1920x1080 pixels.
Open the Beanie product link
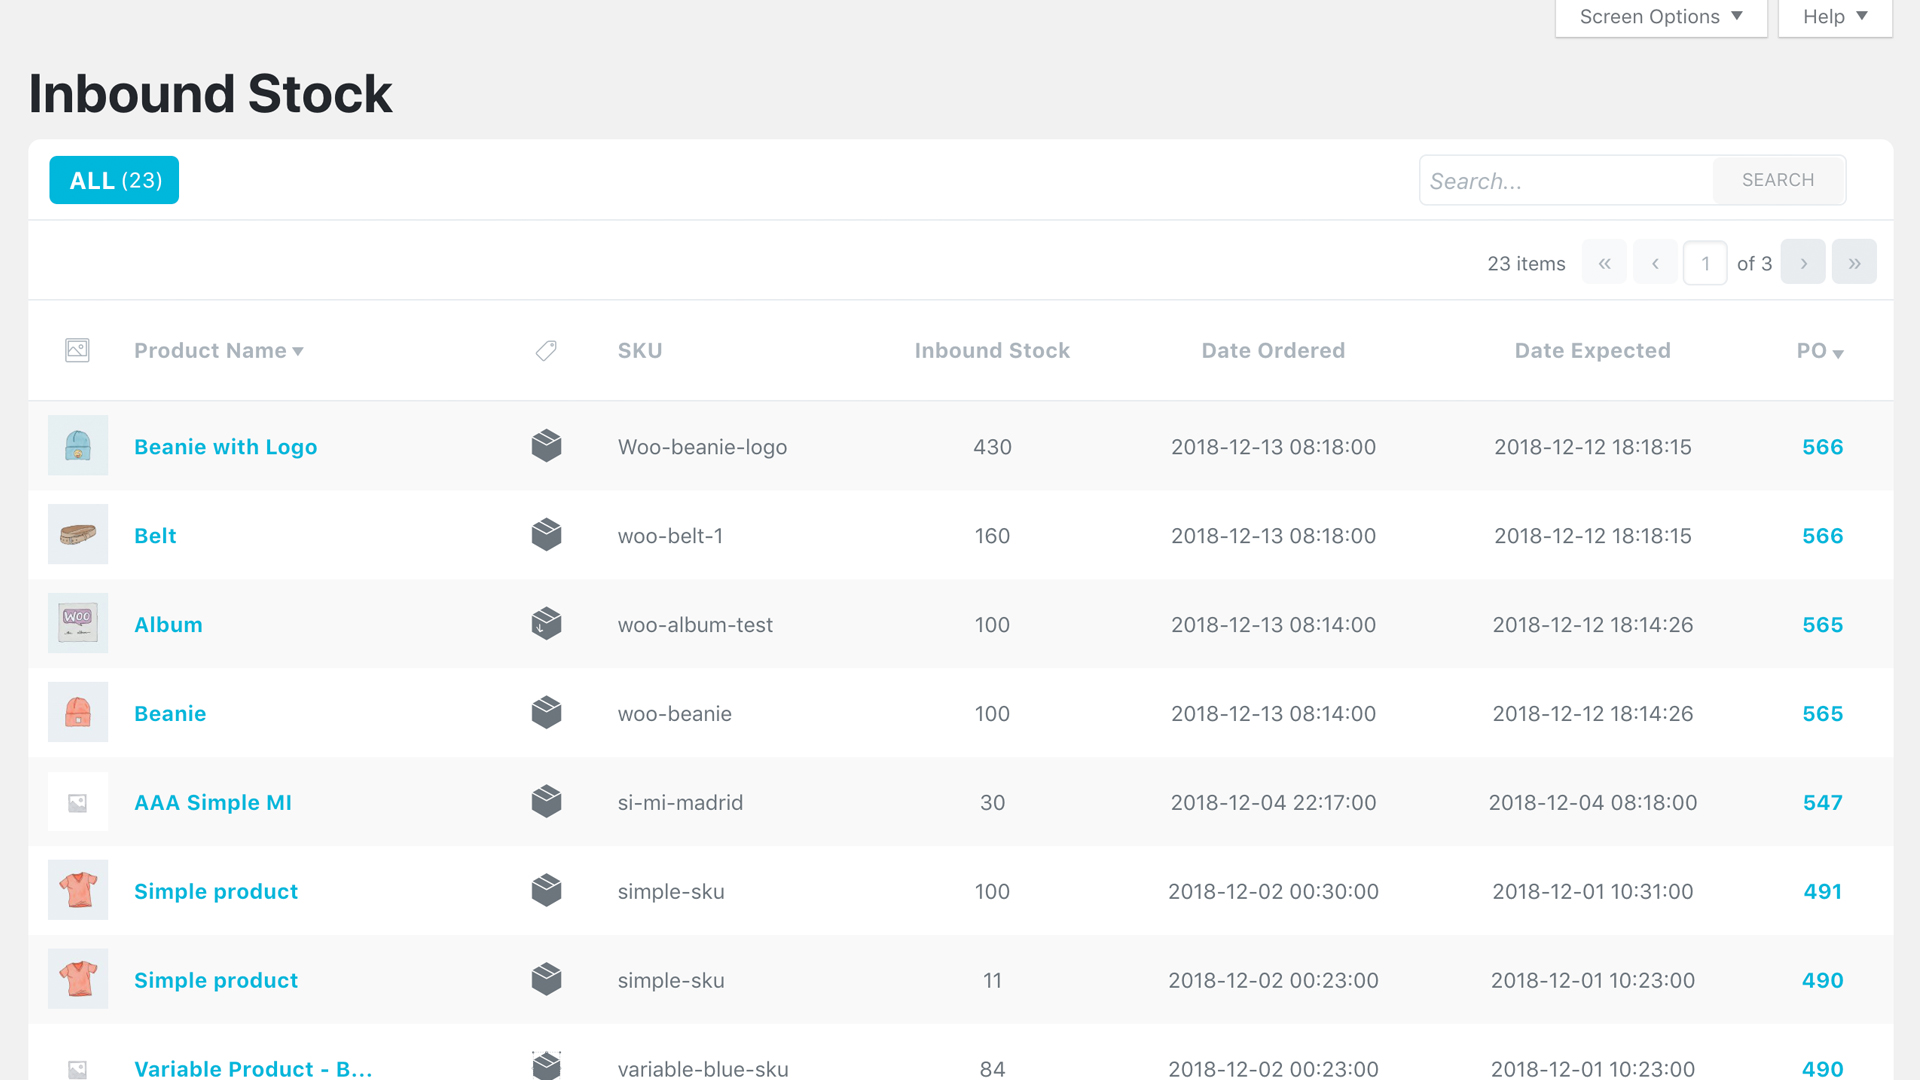click(x=170, y=714)
